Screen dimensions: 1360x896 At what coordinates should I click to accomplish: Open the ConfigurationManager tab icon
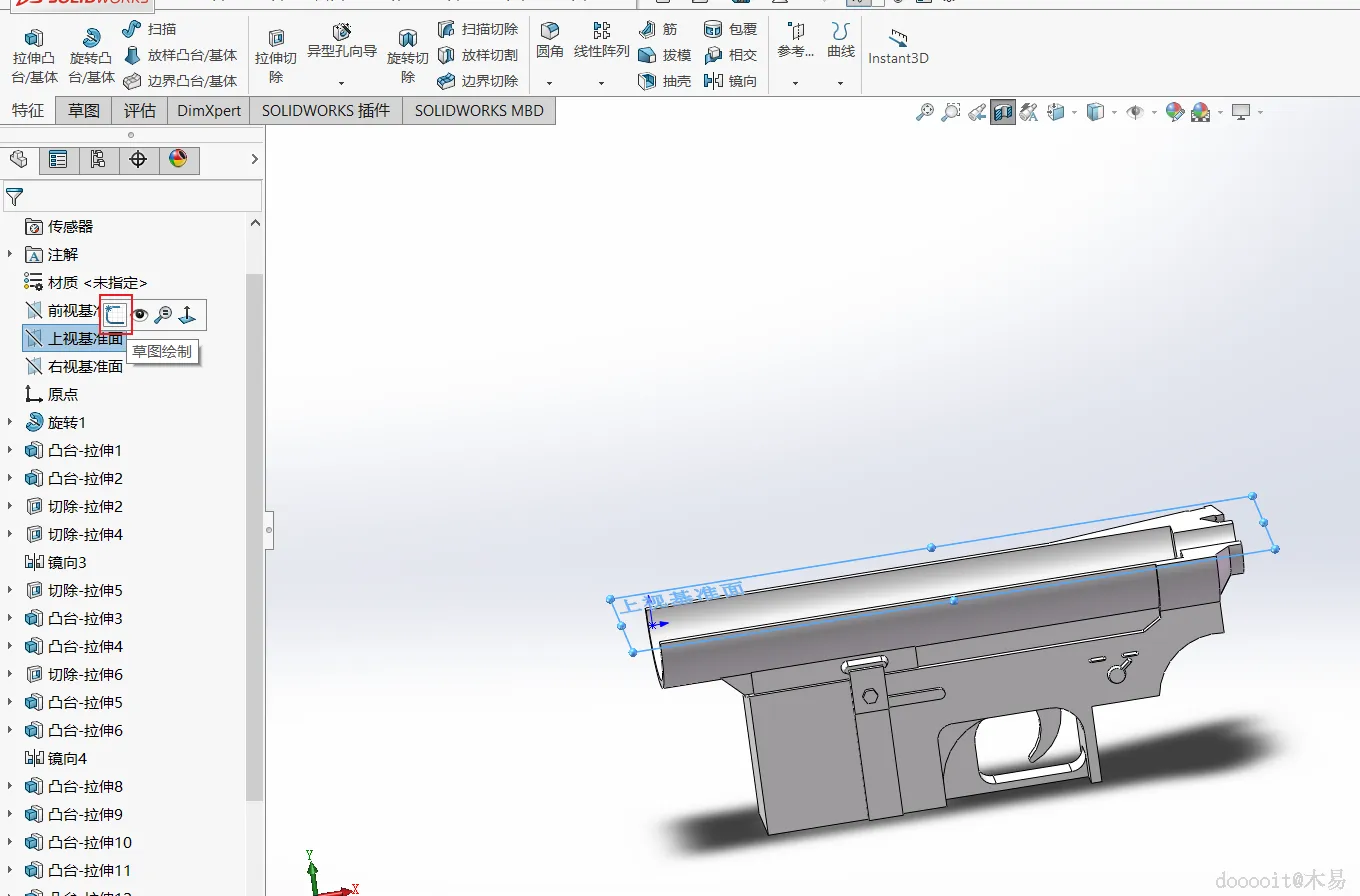(98, 160)
